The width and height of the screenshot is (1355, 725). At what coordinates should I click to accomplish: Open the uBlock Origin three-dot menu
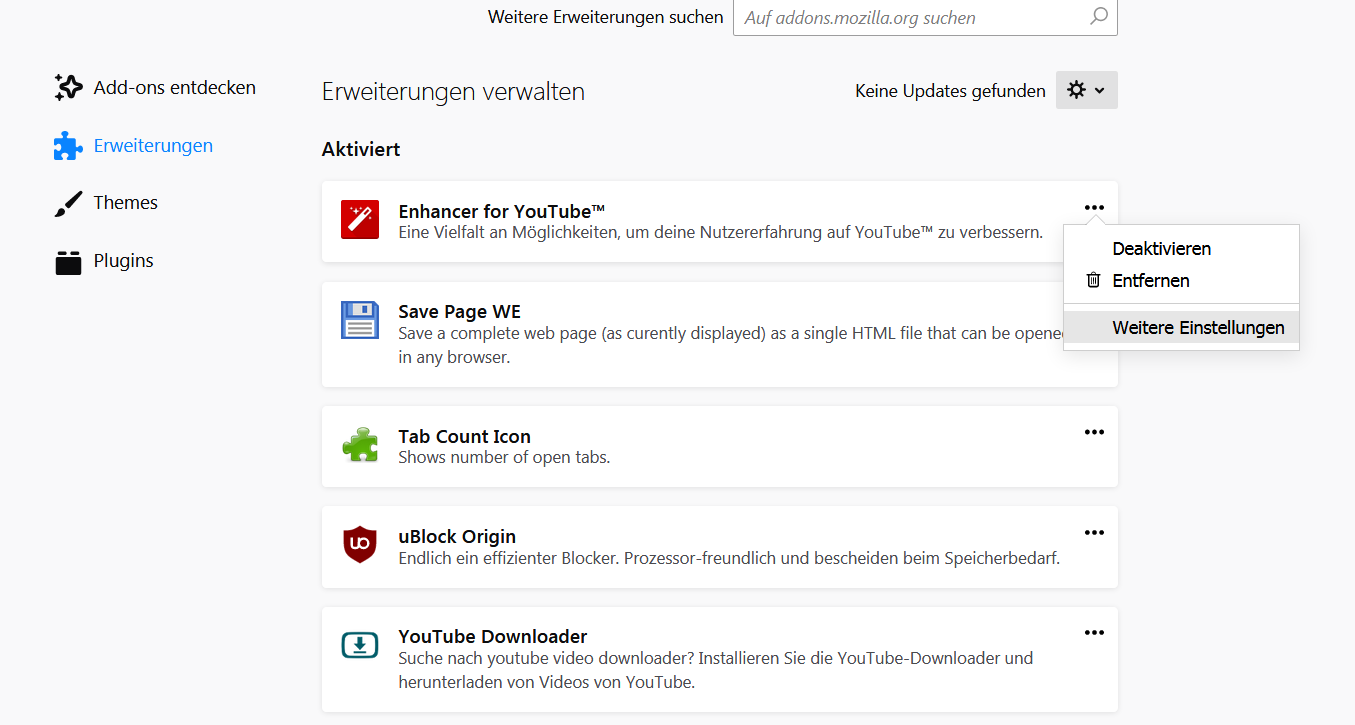1094,532
